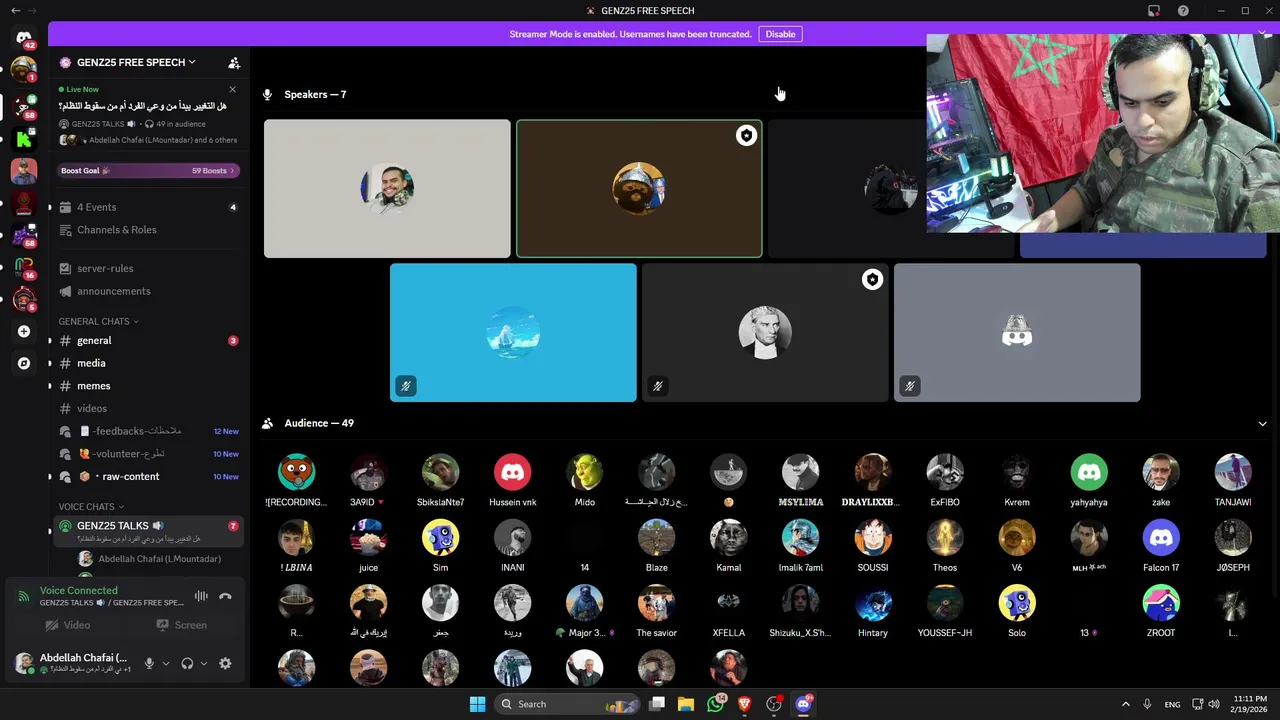Viewport: 1280px width, 720px height.
Task: Open User Settings gear
Action: pos(225,663)
